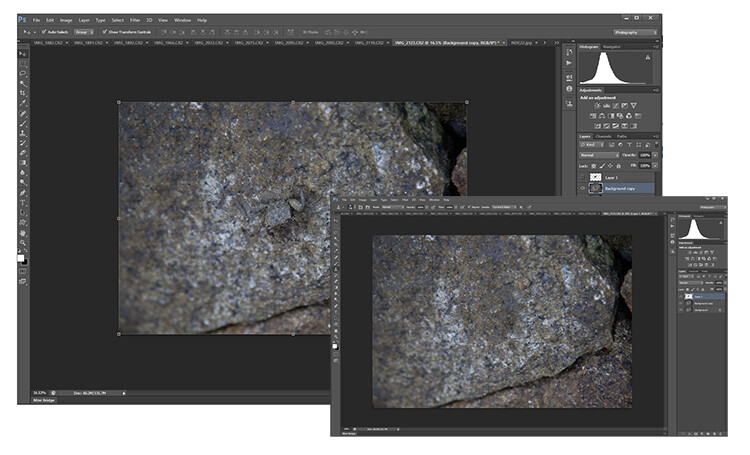The width and height of the screenshot is (750, 455).
Task: Open the Normal blend mode dropdown
Action: pyautogui.click(x=599, y=155)
